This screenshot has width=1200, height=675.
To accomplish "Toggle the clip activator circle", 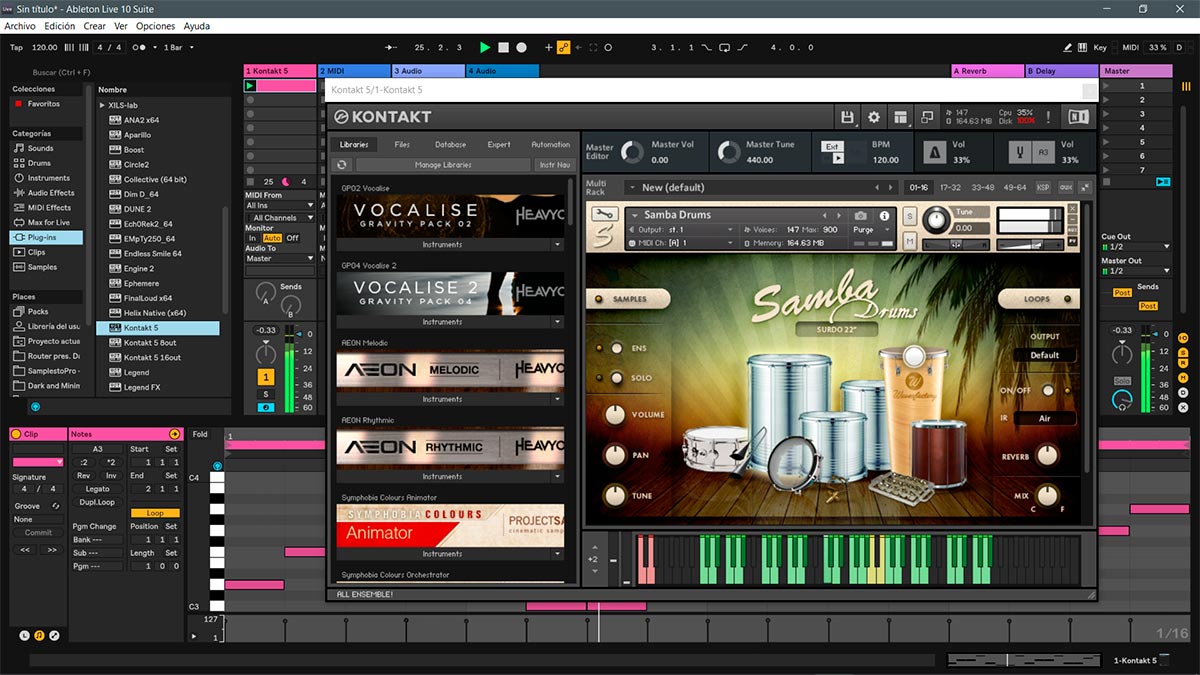I will pos(17,434).
